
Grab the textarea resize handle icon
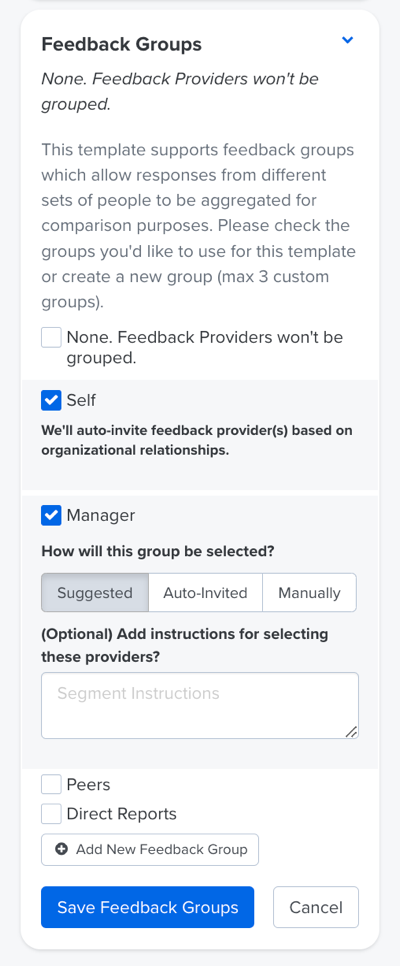point(351,731)
